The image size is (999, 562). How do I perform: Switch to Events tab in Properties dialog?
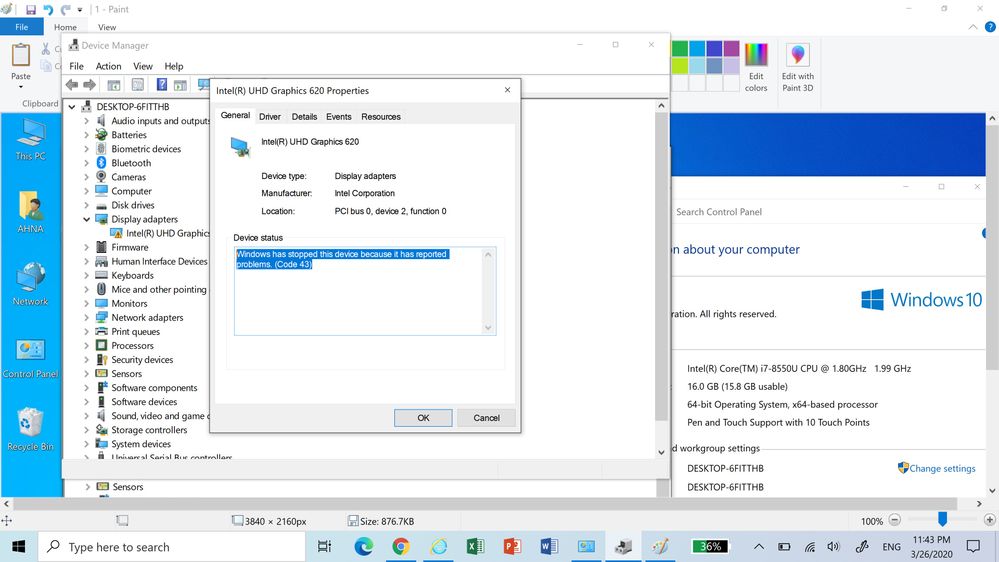click(x=338, y=117)
